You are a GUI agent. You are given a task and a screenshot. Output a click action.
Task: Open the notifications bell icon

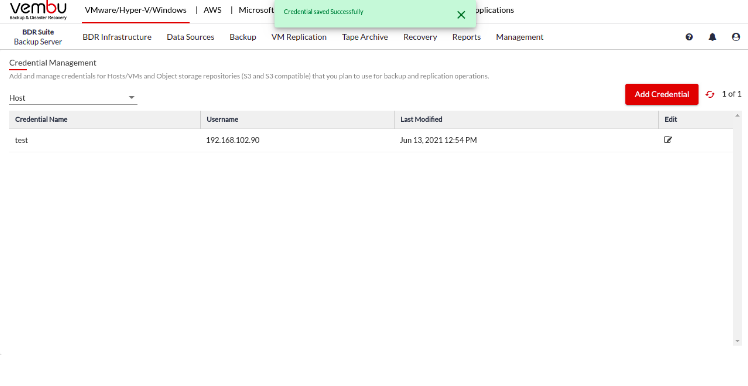click(x=712, y=37)
